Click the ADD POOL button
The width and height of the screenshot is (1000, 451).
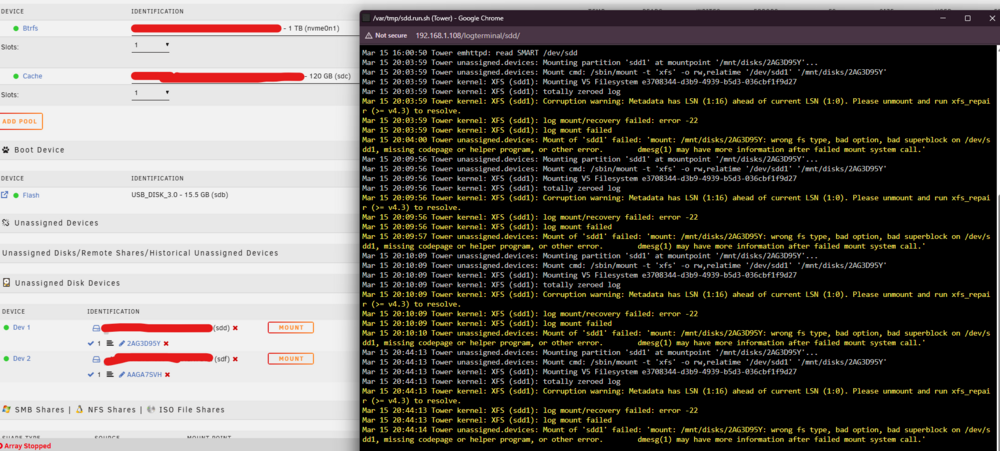tap(21, 121)
